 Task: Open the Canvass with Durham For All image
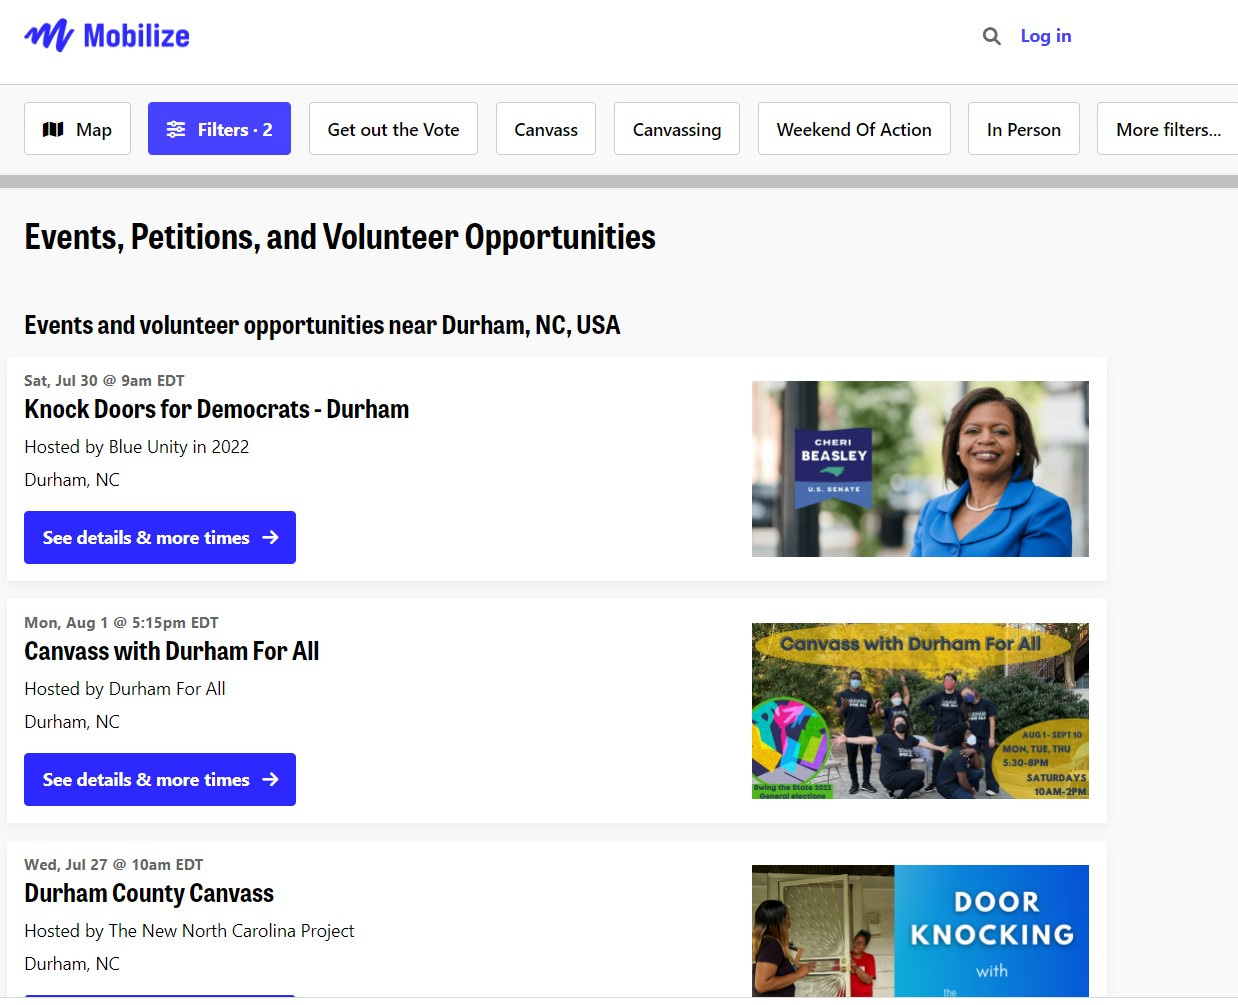click(x=920, y=711)
